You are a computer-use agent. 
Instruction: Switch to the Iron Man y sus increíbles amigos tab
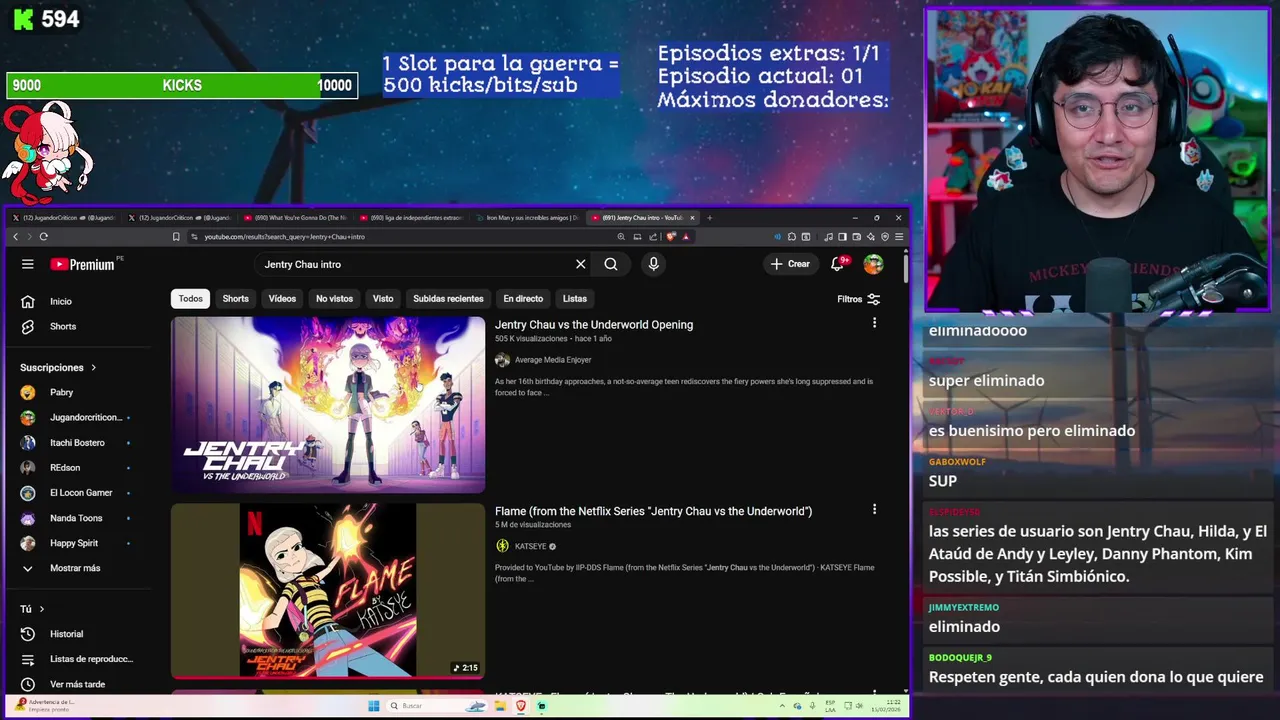point(527,217)
